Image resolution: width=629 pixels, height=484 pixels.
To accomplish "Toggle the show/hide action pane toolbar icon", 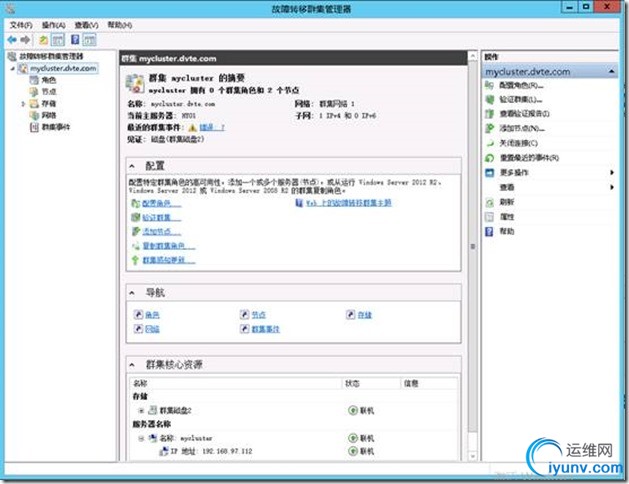I will point(89,40).
